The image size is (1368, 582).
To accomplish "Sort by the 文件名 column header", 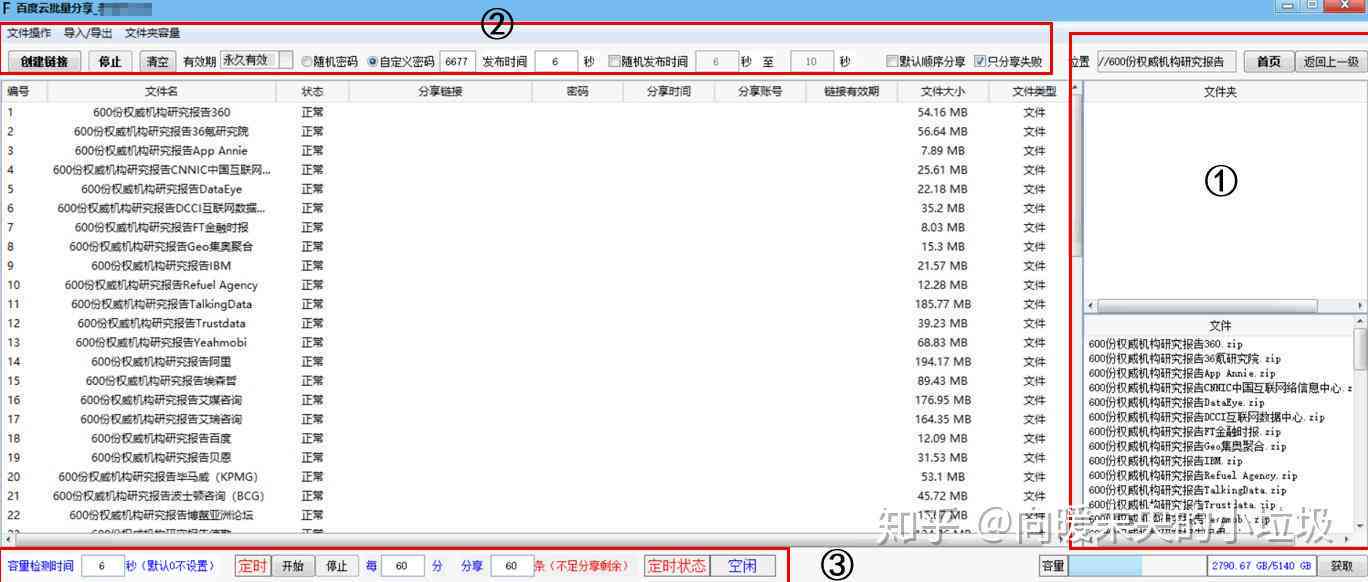I will pos(161,91).
